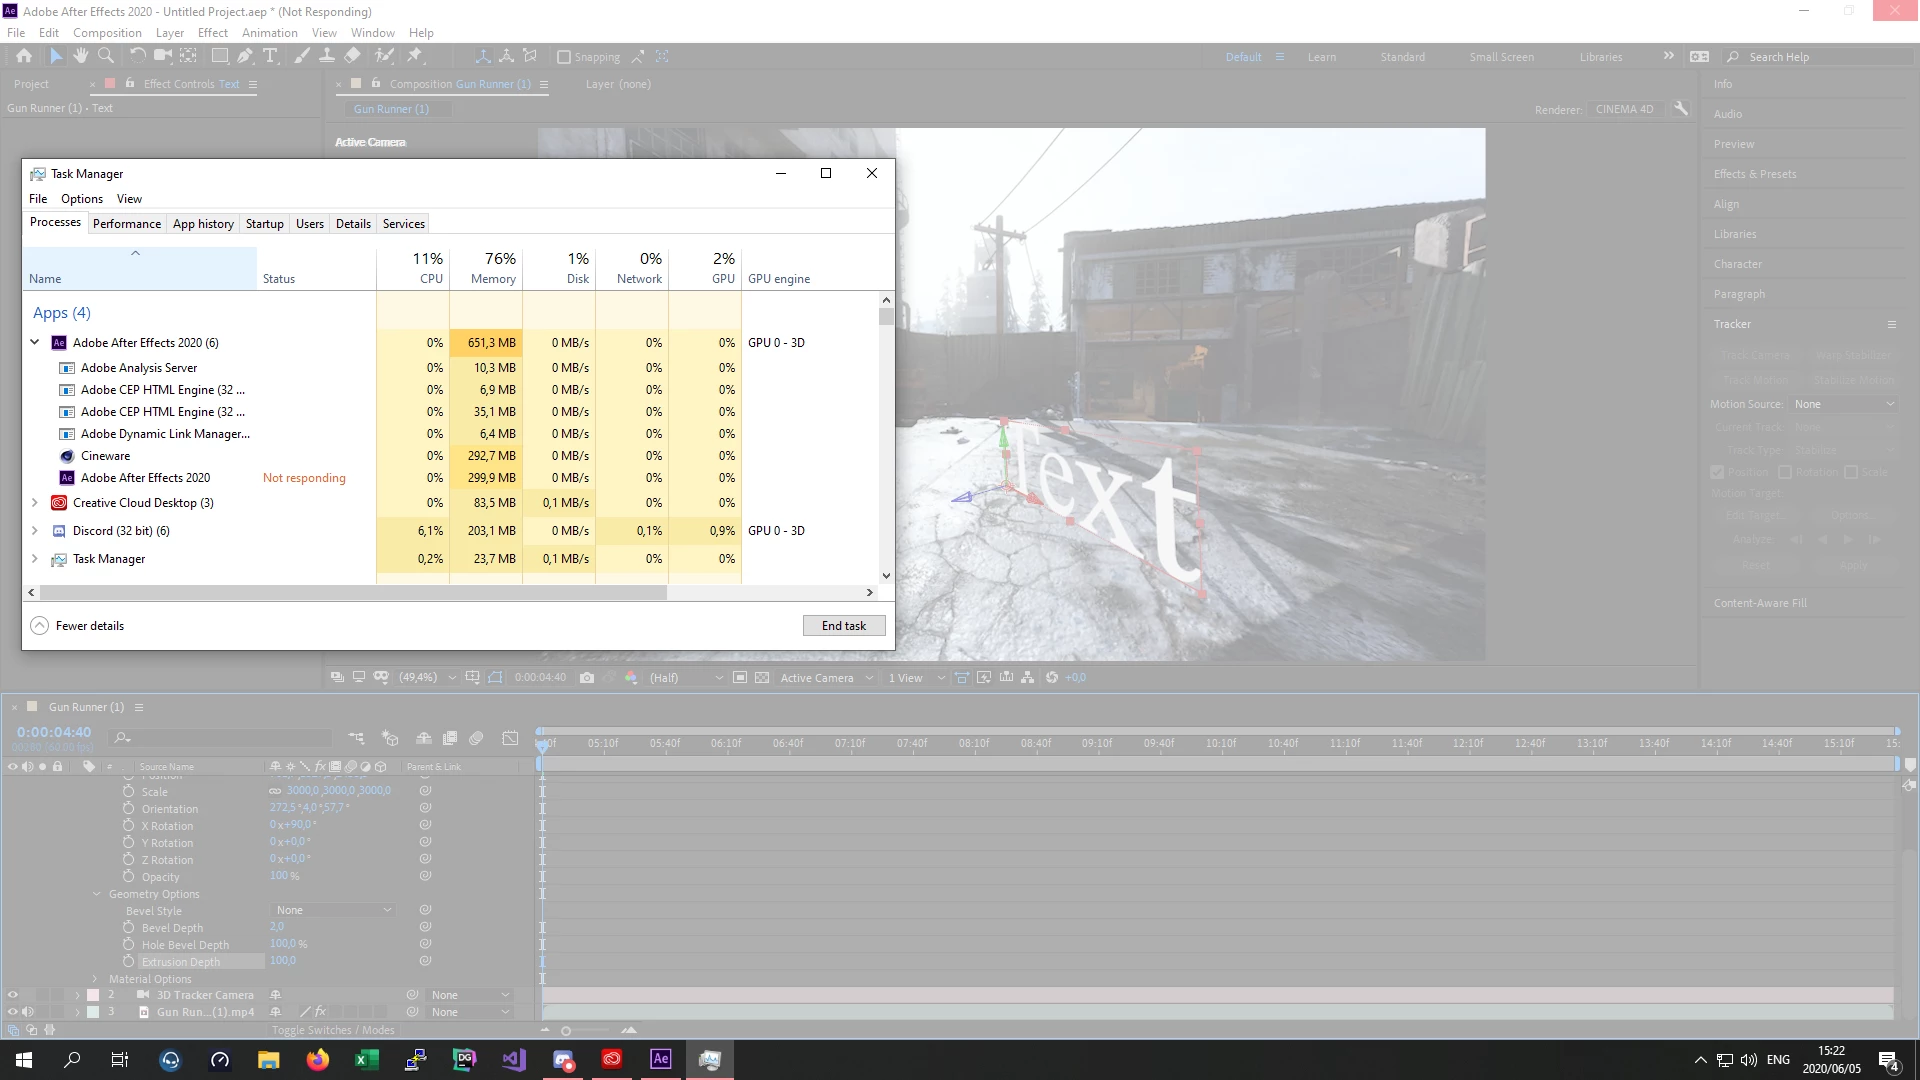Click the After Effects taskbar icon
1920x1080 pixels.
point(661,1059)
